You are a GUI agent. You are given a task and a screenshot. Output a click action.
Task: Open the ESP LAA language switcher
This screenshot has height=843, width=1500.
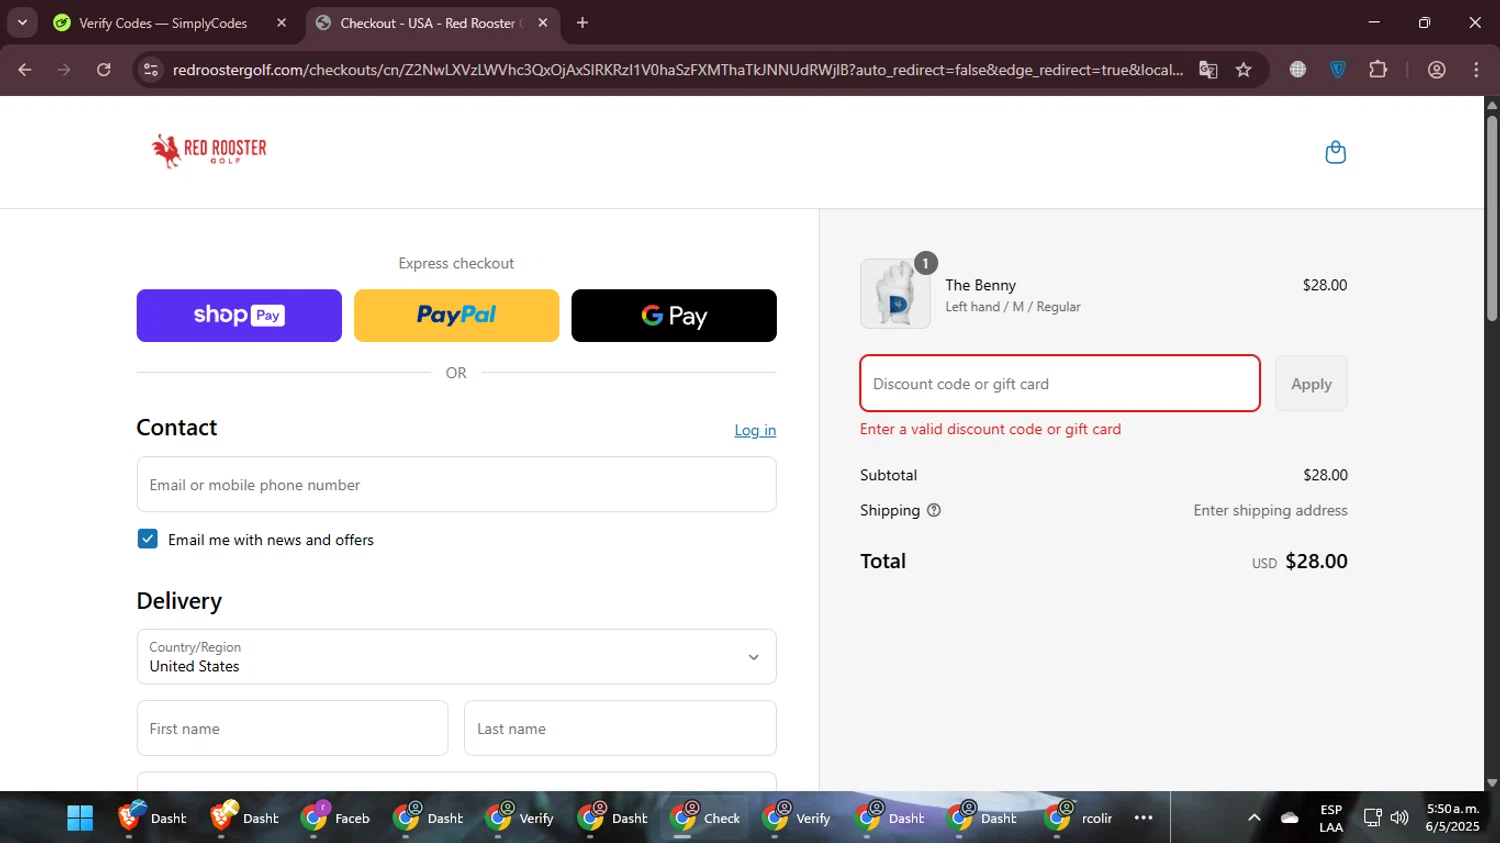tap(1331, 818)
